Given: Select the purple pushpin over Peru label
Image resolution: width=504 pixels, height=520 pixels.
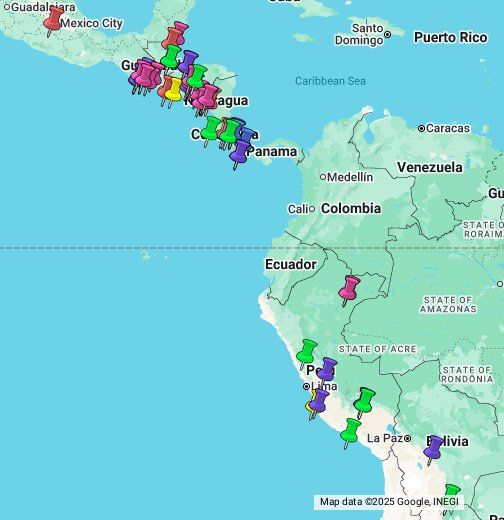Looking at the screenshot, I should point(327,371).
